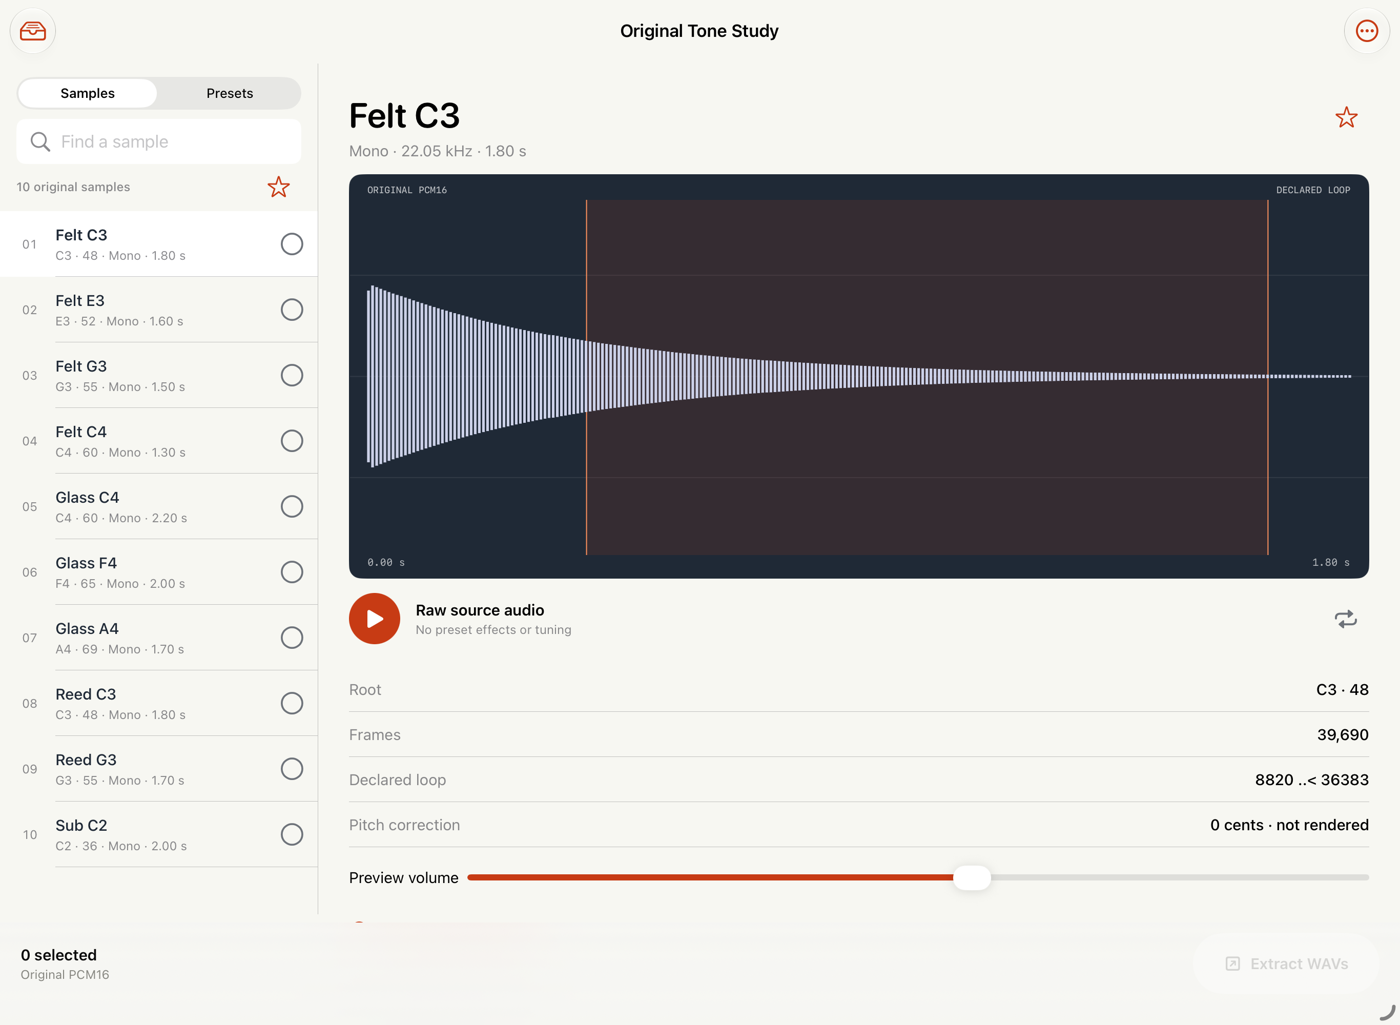The image size is (1400, 1025).
Task: Click the Declared loop value 8820 ..< 36383
Action: coord(1312,780)
